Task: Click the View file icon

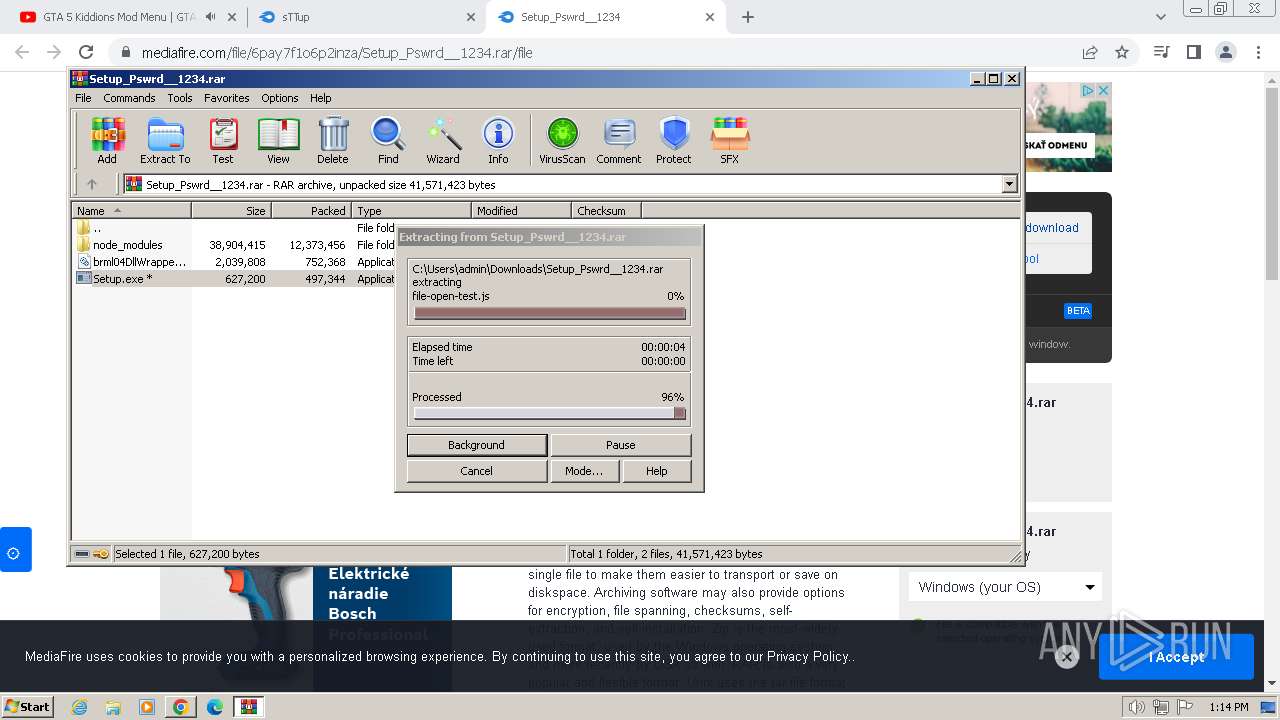Action: pos(278,141)
